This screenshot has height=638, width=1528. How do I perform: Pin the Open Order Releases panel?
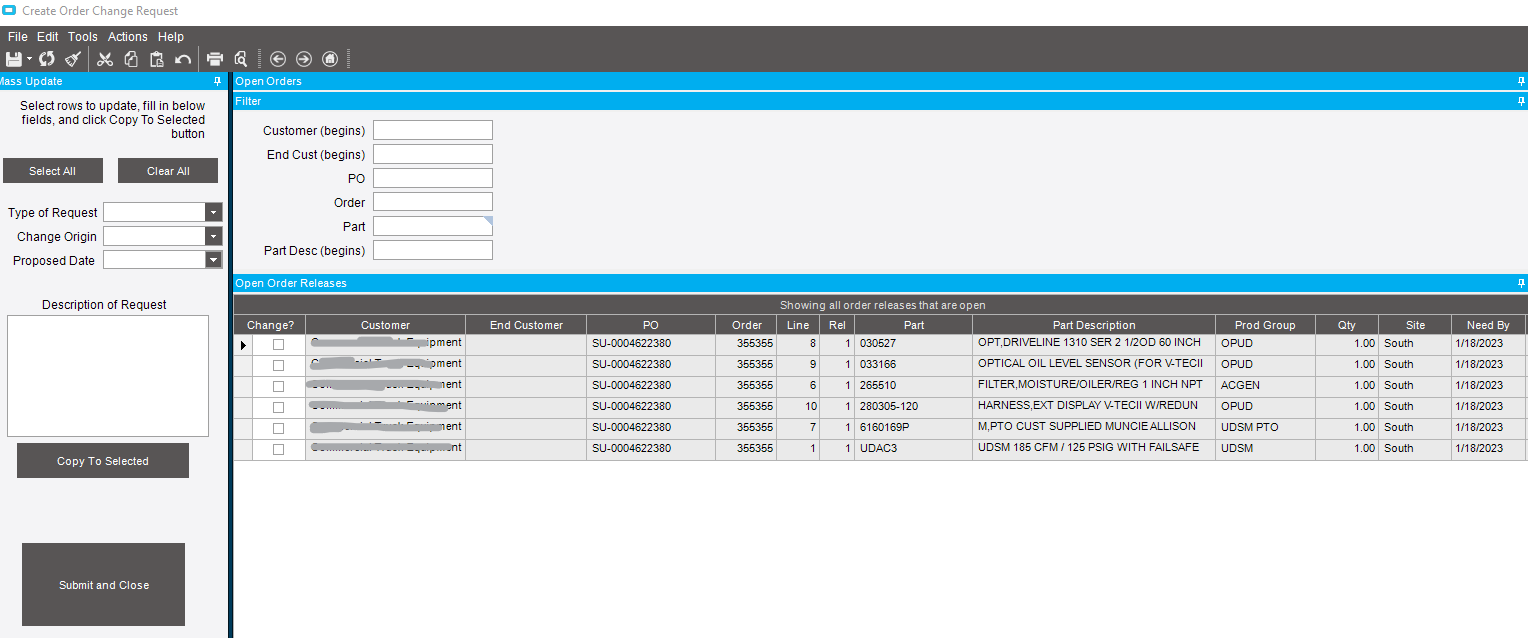click(x=1521, y=283)
